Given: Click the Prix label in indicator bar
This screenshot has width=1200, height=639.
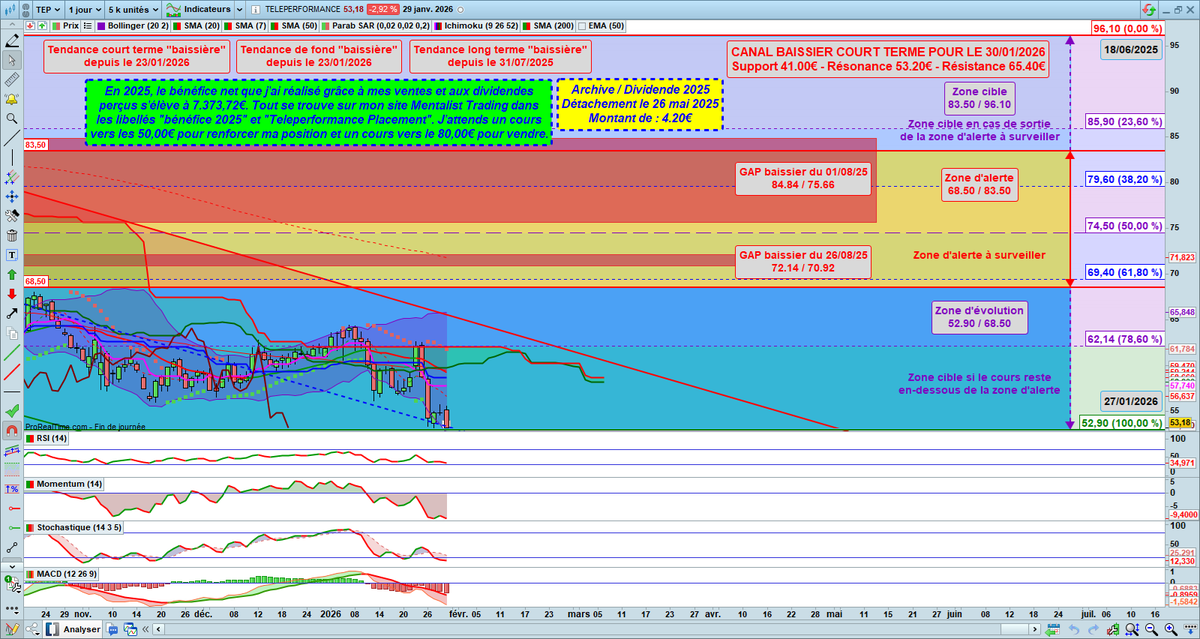Looking at the screenshot, I should 71,25.
